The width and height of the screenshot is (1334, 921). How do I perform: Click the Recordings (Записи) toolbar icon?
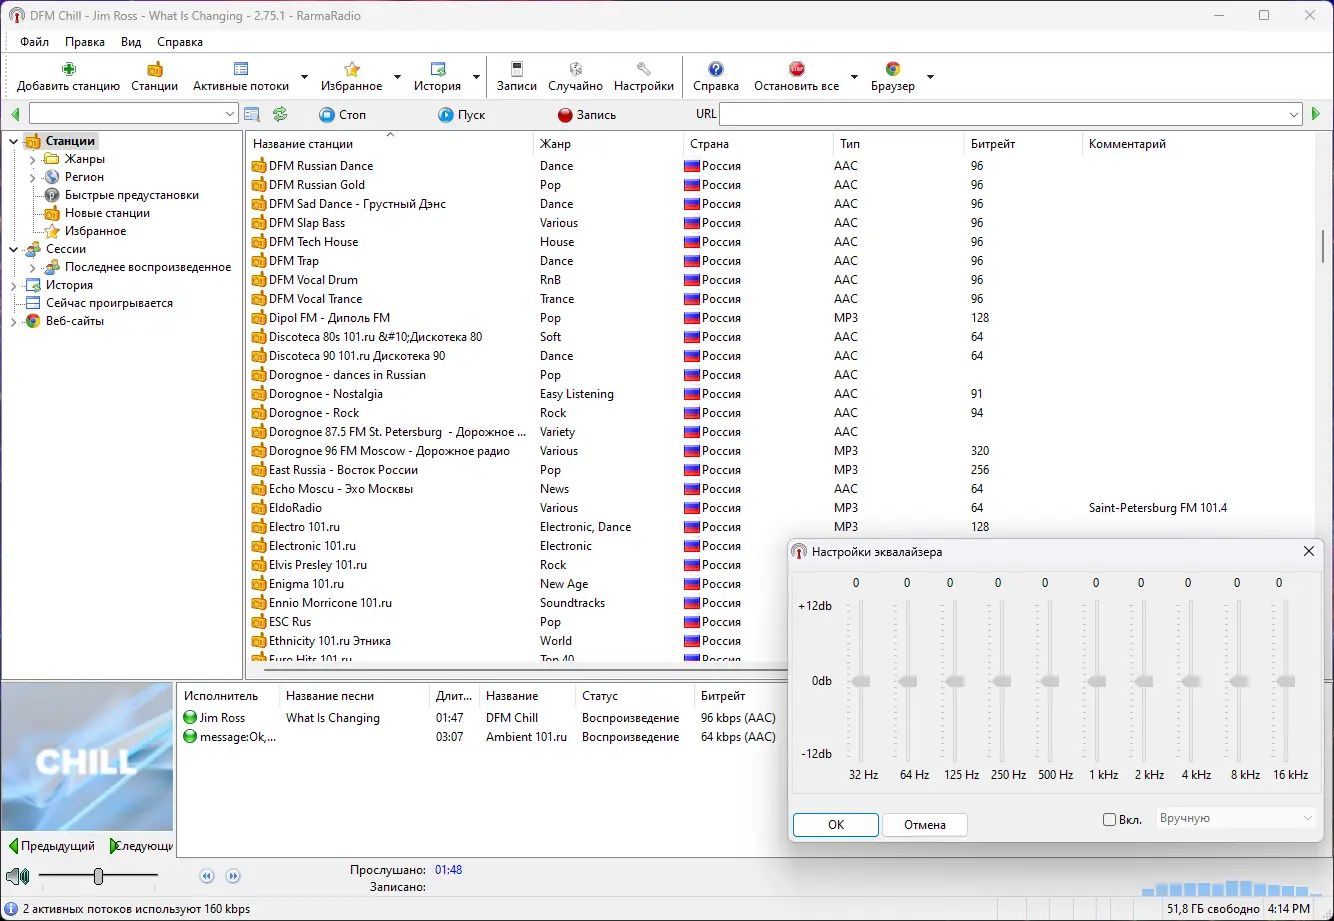(x=517, y=70)
